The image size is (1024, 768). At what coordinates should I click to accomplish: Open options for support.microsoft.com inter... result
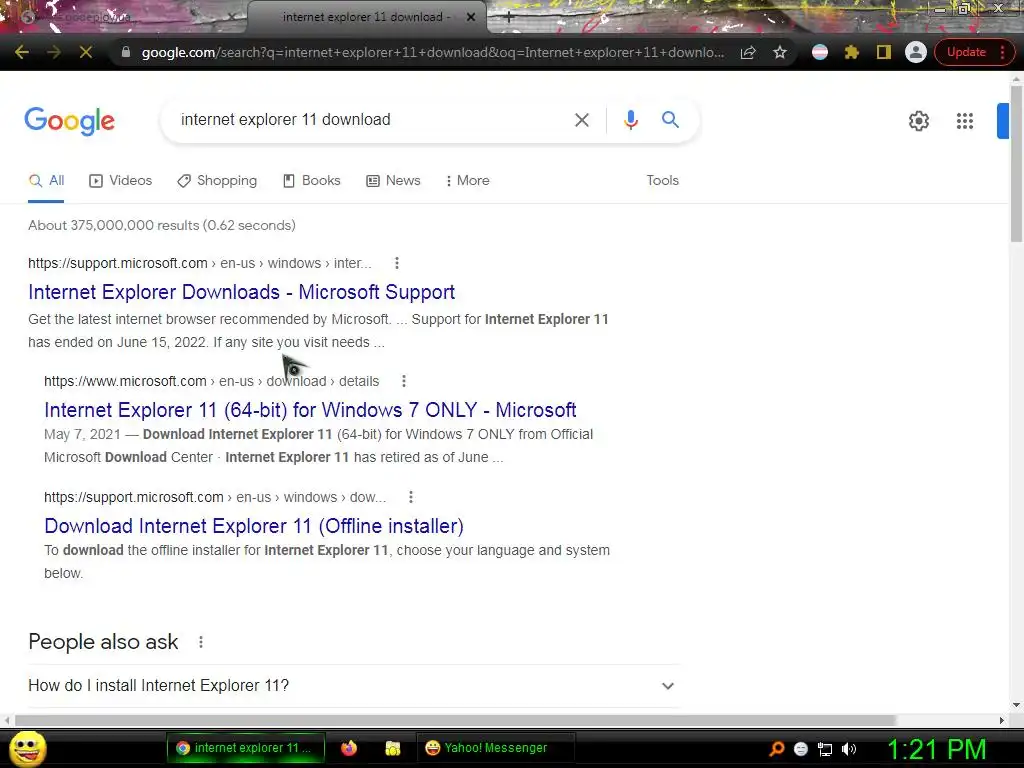click(x=396, y=263)
